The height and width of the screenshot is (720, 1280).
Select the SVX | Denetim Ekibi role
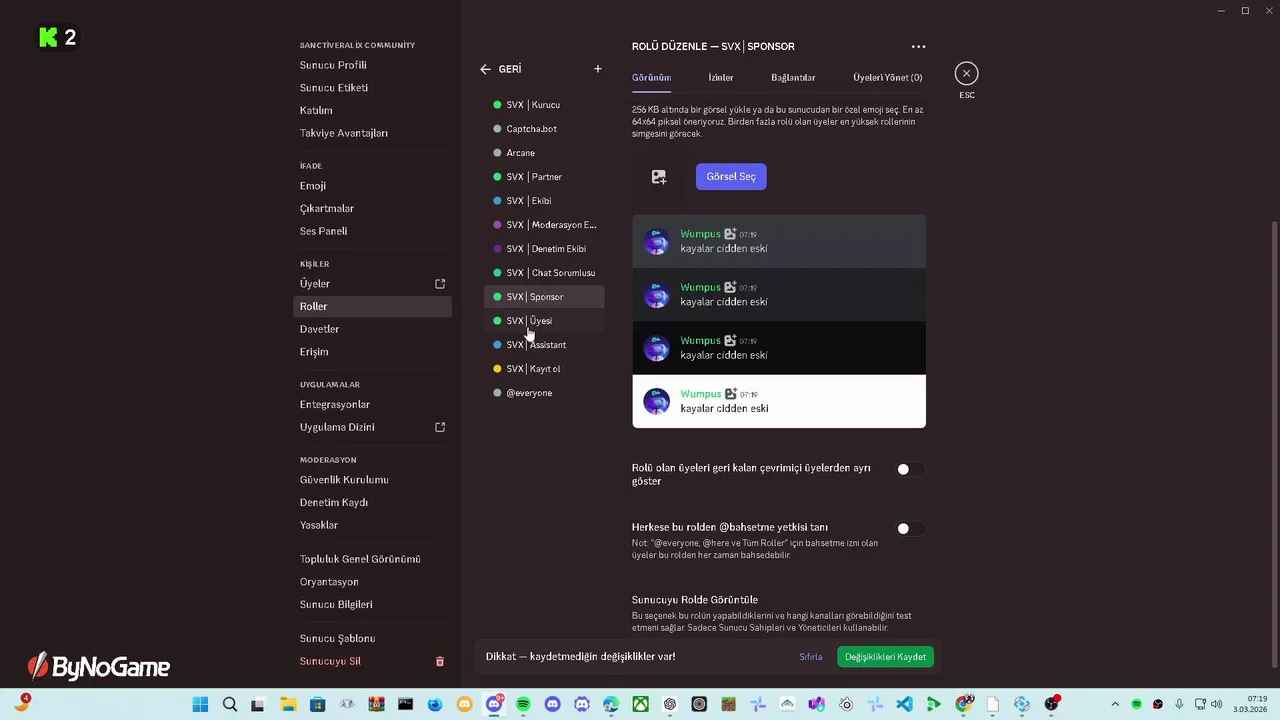coord(544,249)
